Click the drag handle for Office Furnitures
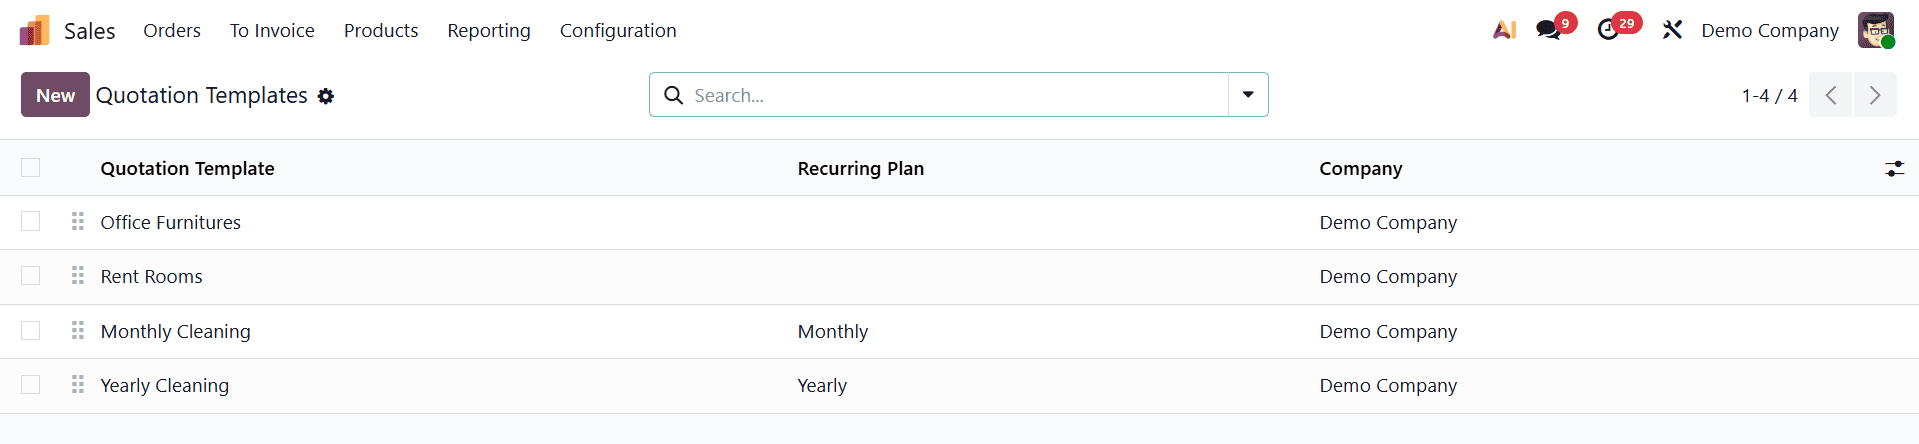The height and width of the screenshot is (444, 1919). [x=78, y=222]
